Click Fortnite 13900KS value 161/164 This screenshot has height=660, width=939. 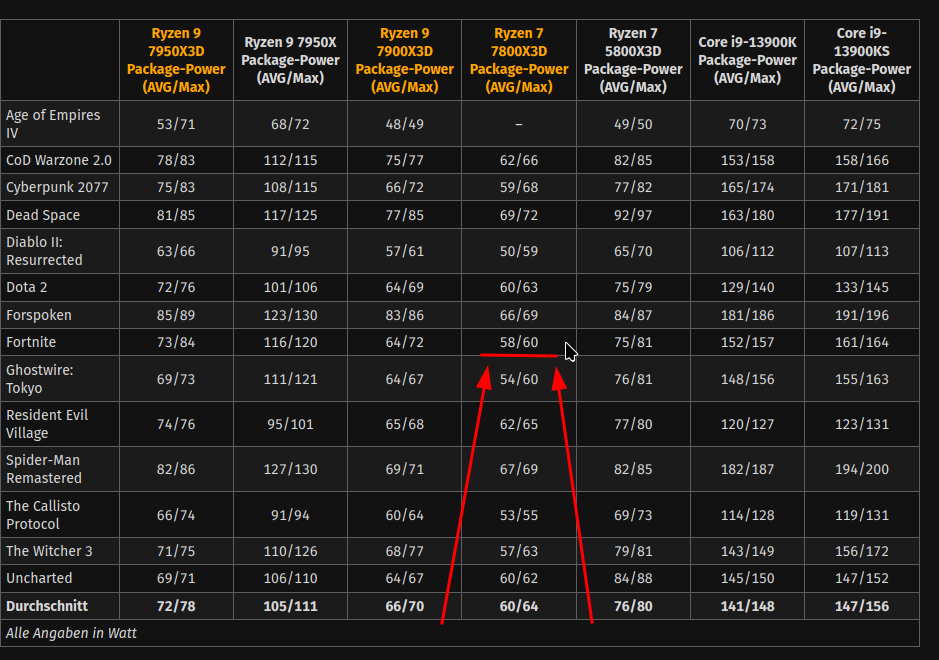pos(862,343)
